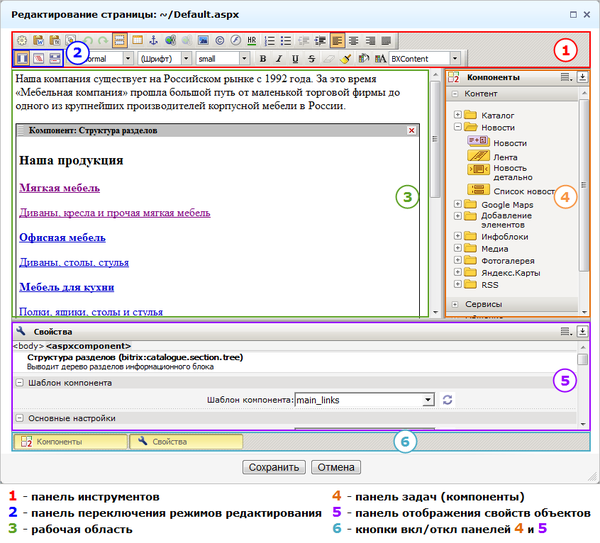Image resolution: width=600 pixels, height=543 pixels.
Task: Toggle strikethrough formatting S
Action: (311, 59)
